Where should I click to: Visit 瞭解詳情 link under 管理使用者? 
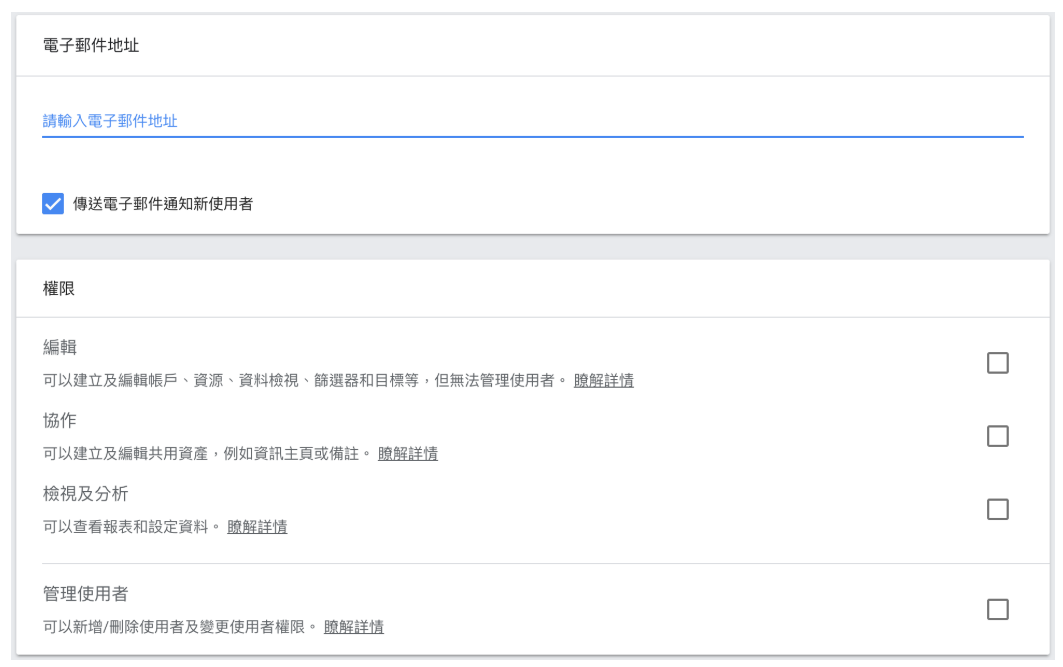(x=354, y=627)
